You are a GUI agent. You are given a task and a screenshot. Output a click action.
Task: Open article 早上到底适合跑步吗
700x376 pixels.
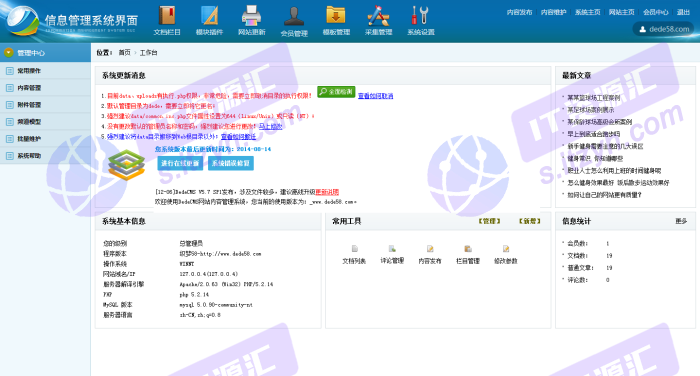click(x=594, y=134)
